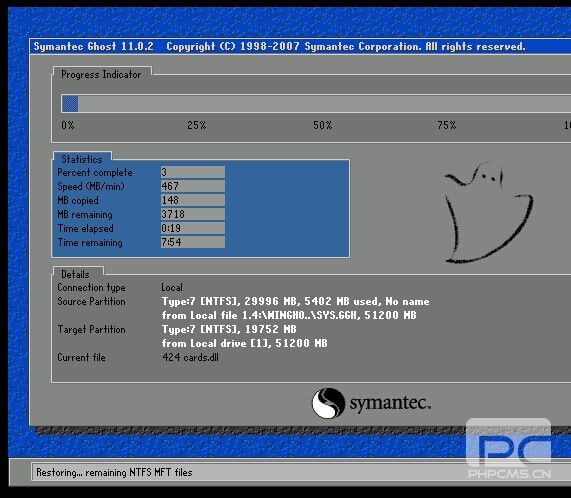Click 'Symantec Ghost 11.0.2' title text
Image resolution: width=571 pixels, height=498 pixels.
[94, 47]
